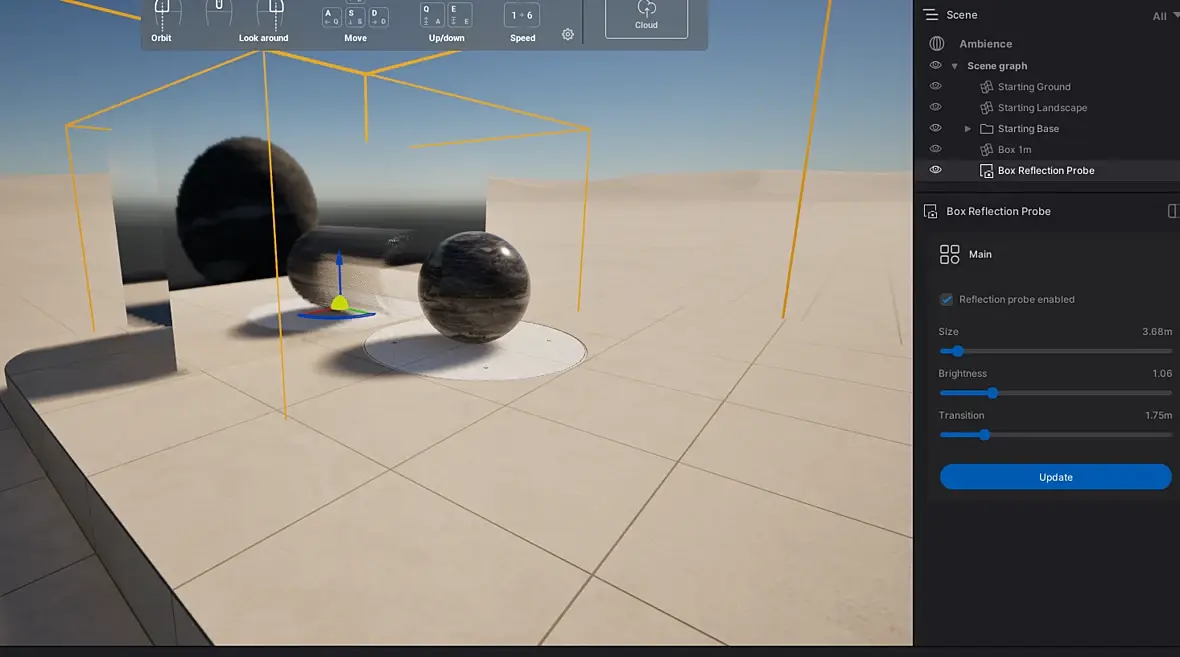Select Starting Landscape in the tree
Screen dimensions: 1180x657
(x=1042, y=108)
